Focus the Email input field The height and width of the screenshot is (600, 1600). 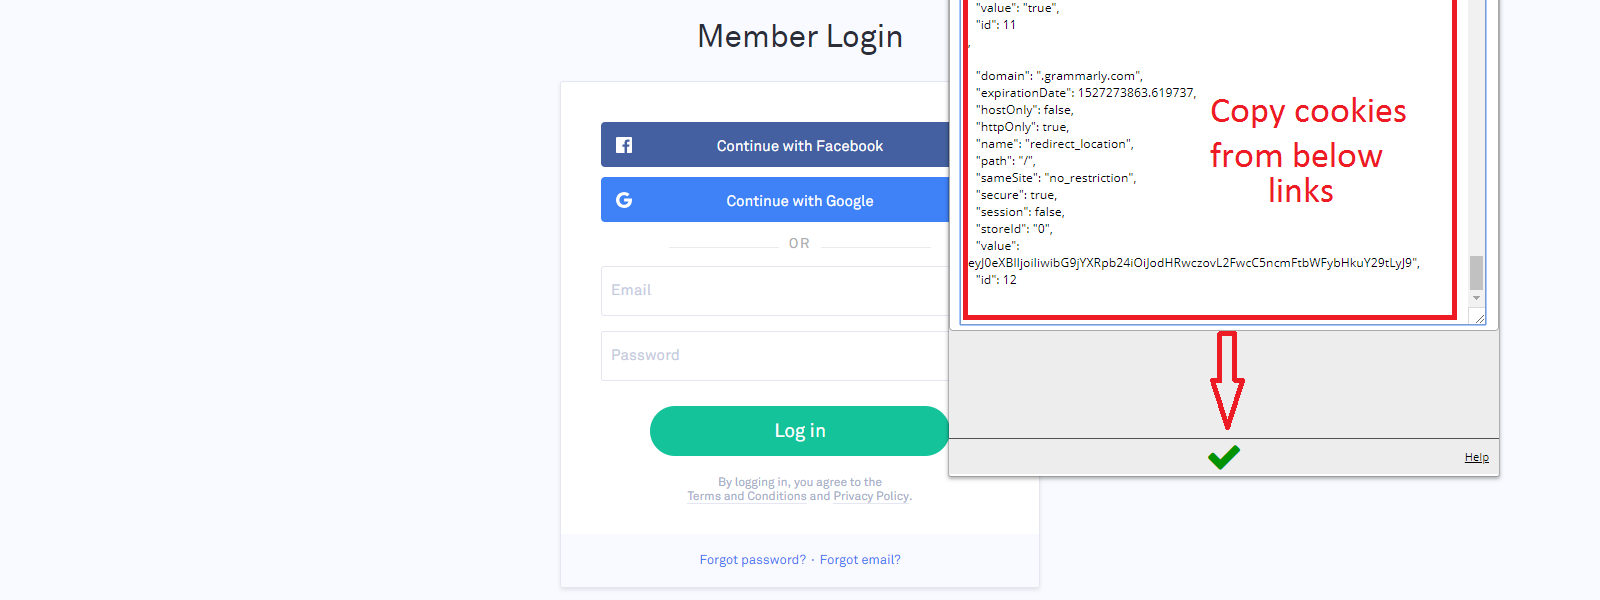coord(775,291)
